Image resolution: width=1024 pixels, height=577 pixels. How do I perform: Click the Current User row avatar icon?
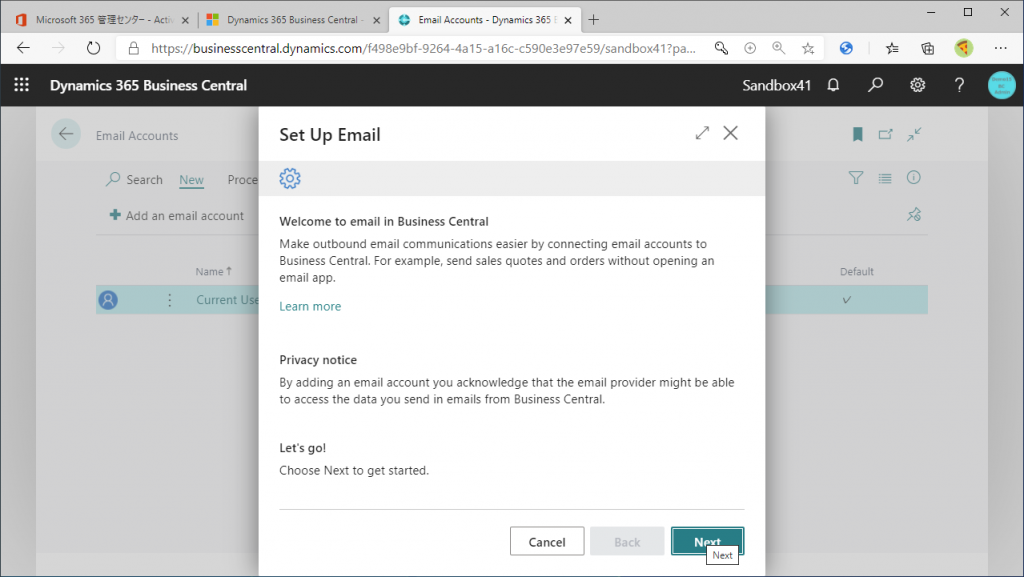click(x=108, y=300)
